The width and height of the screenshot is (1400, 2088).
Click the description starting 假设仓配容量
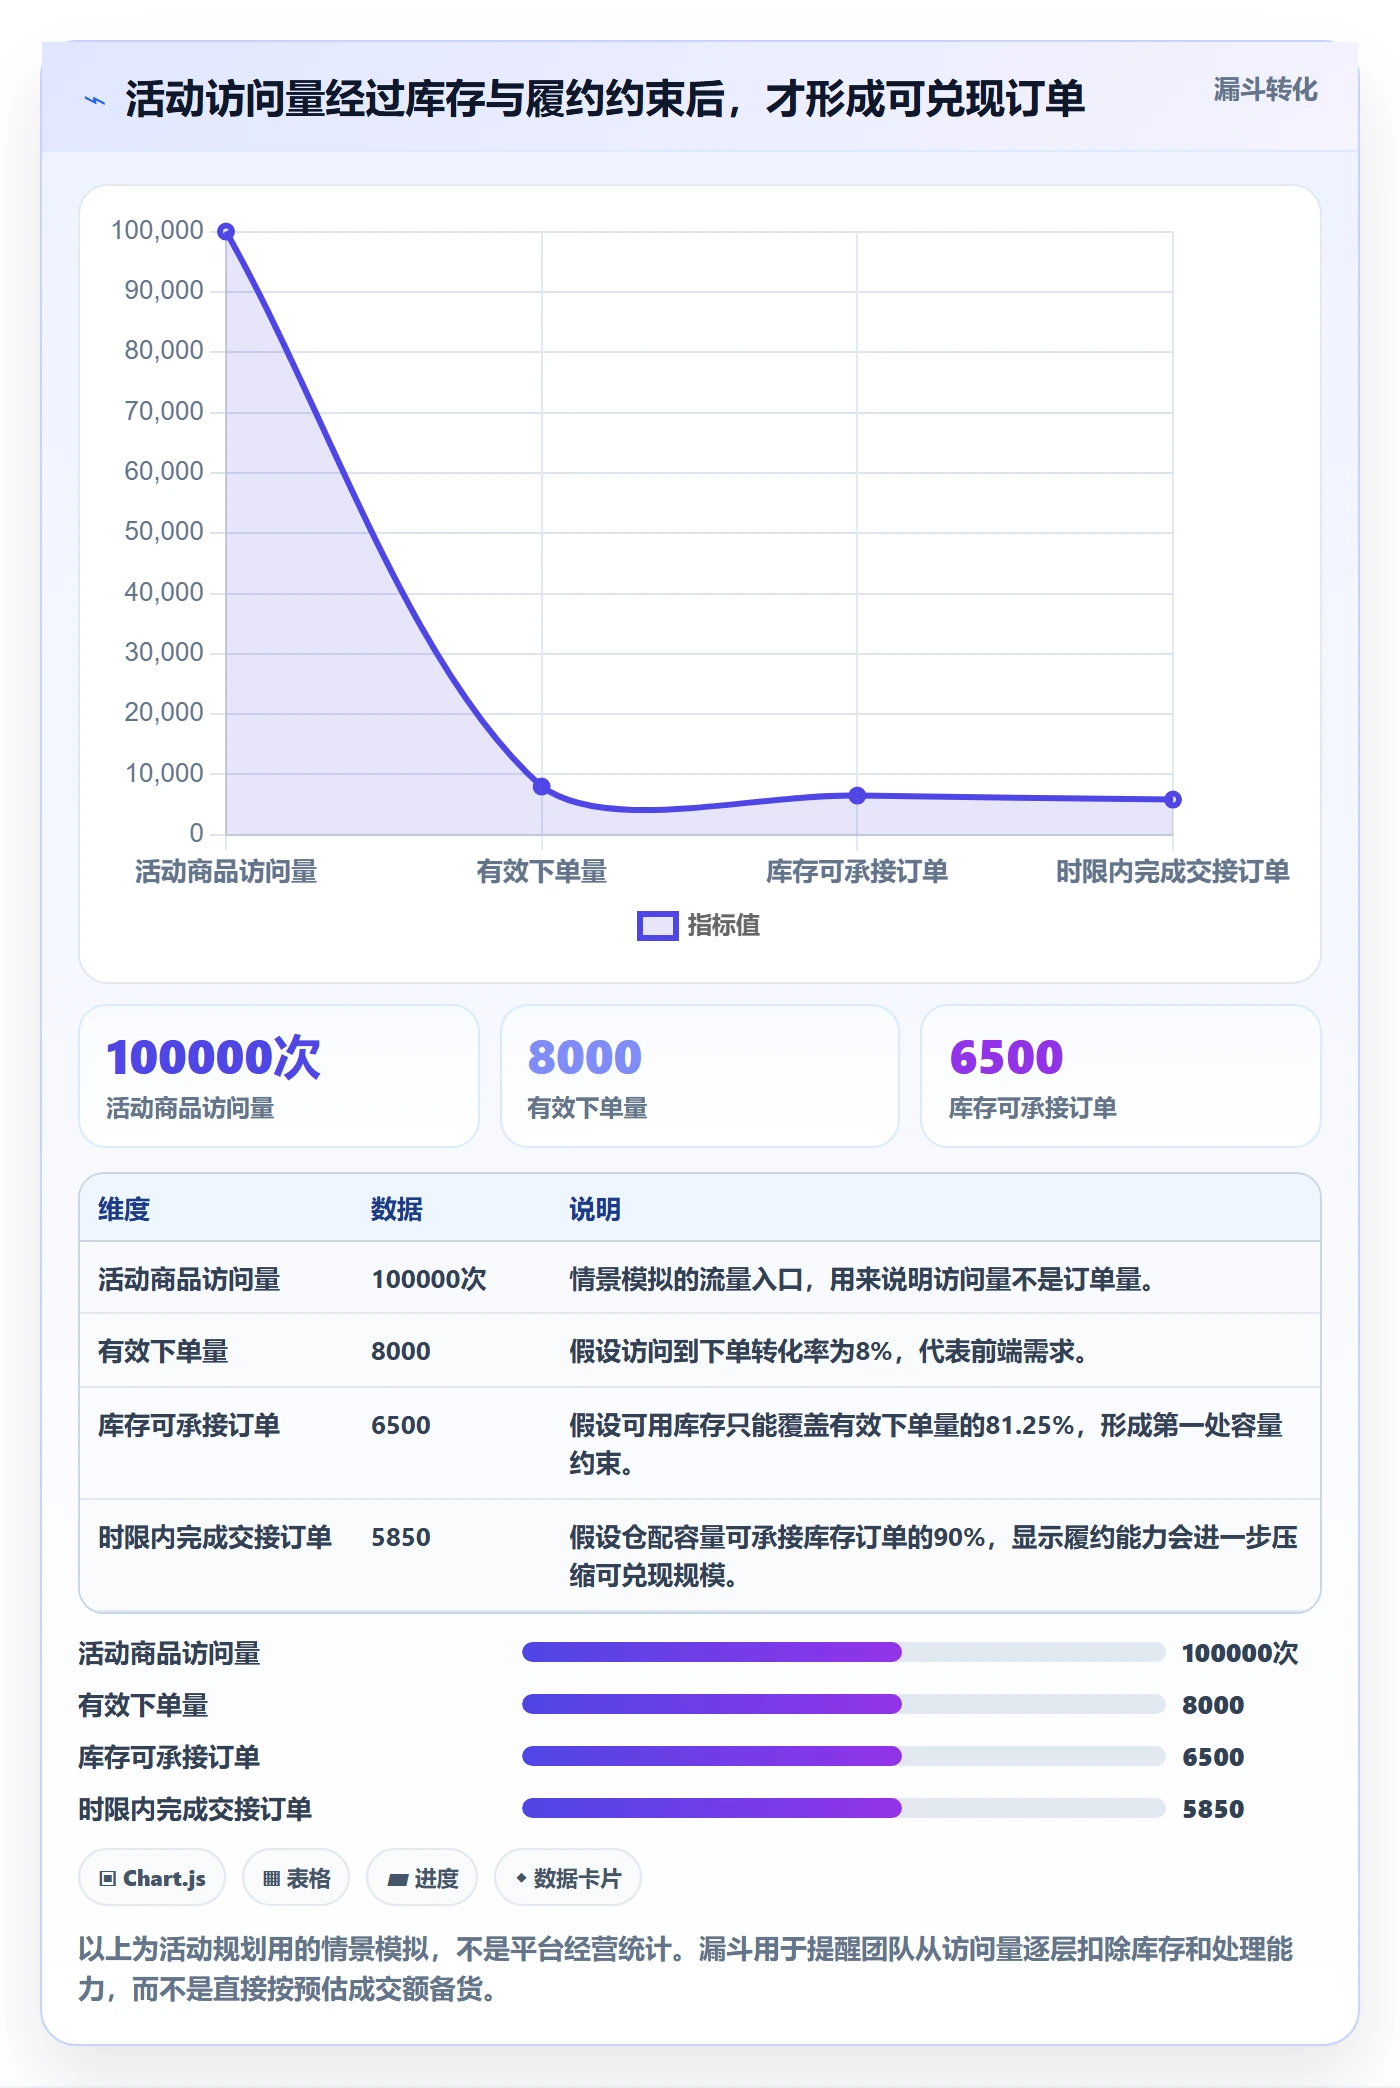click(x=933, y=1557)
